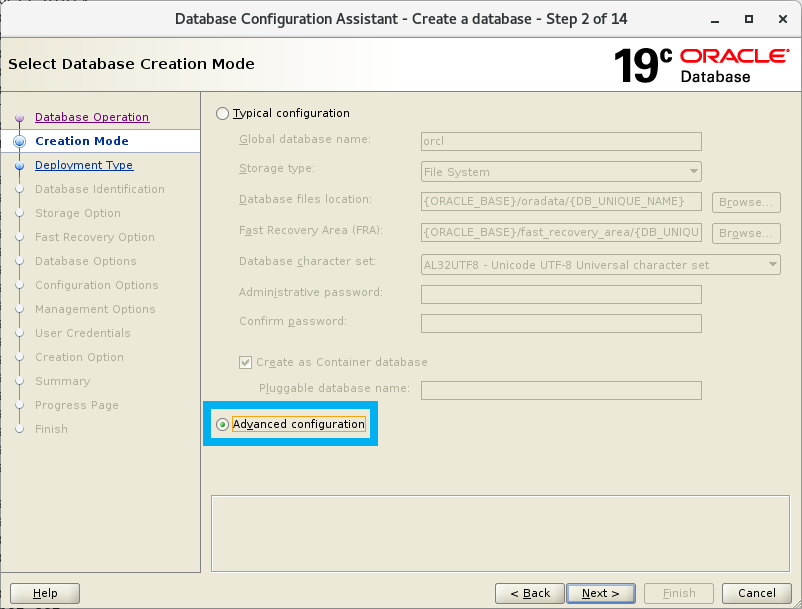Cancel the database creation wizard
Viewport: 802px width, 609px height.
pyautogui.click(x=756, y=593)
